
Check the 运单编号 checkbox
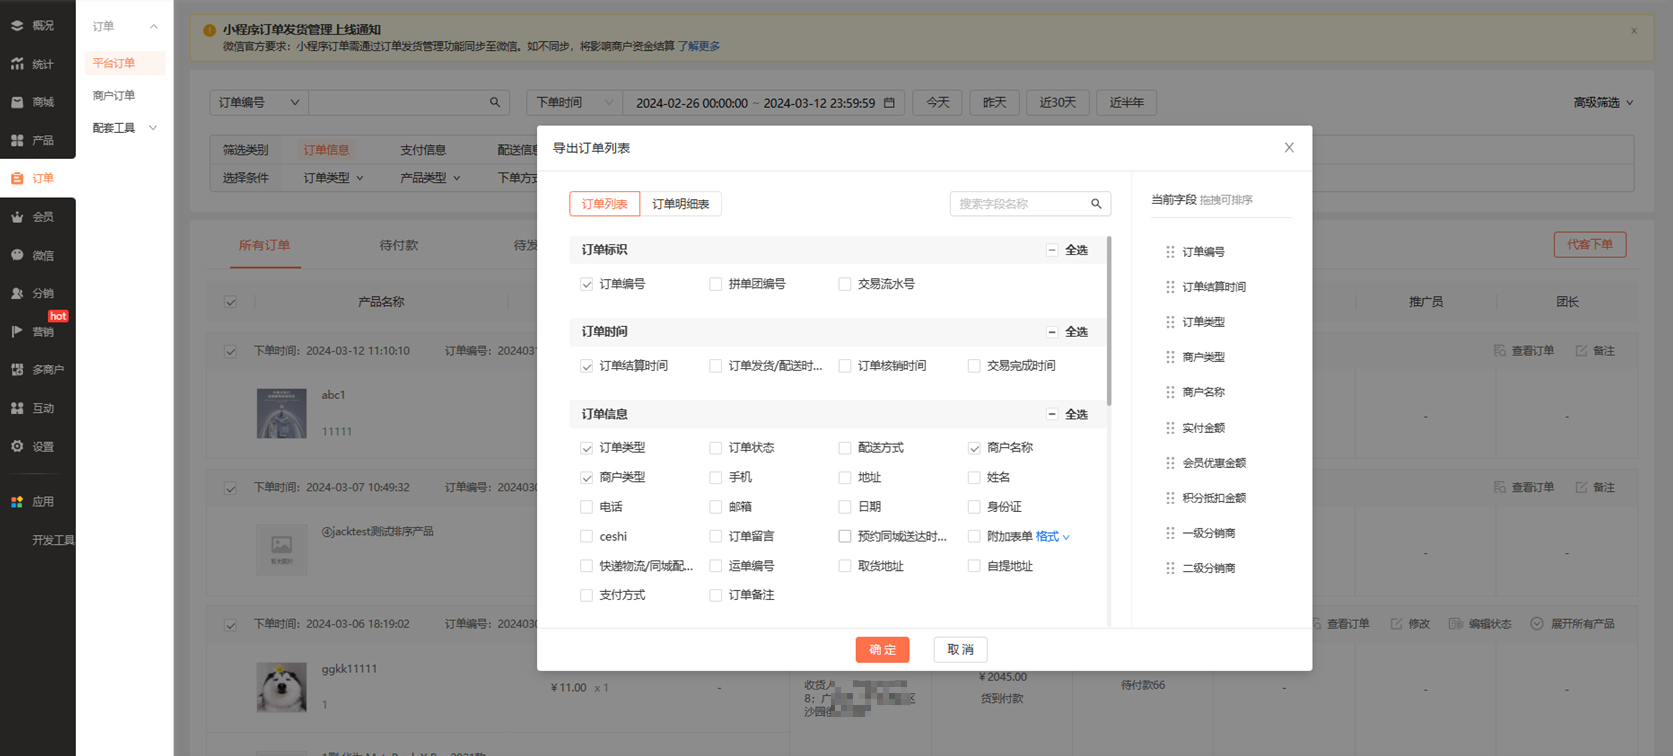[716, 566]
